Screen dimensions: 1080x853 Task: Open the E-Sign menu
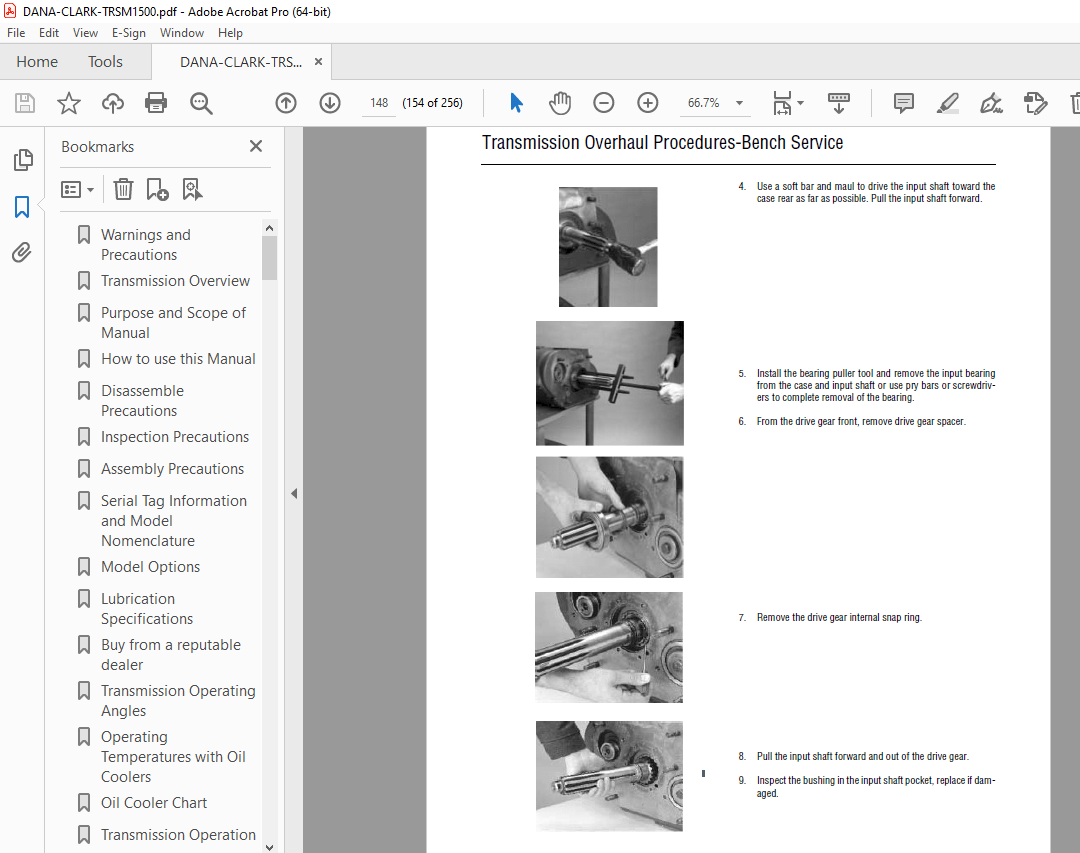click(x=129, y=33)
